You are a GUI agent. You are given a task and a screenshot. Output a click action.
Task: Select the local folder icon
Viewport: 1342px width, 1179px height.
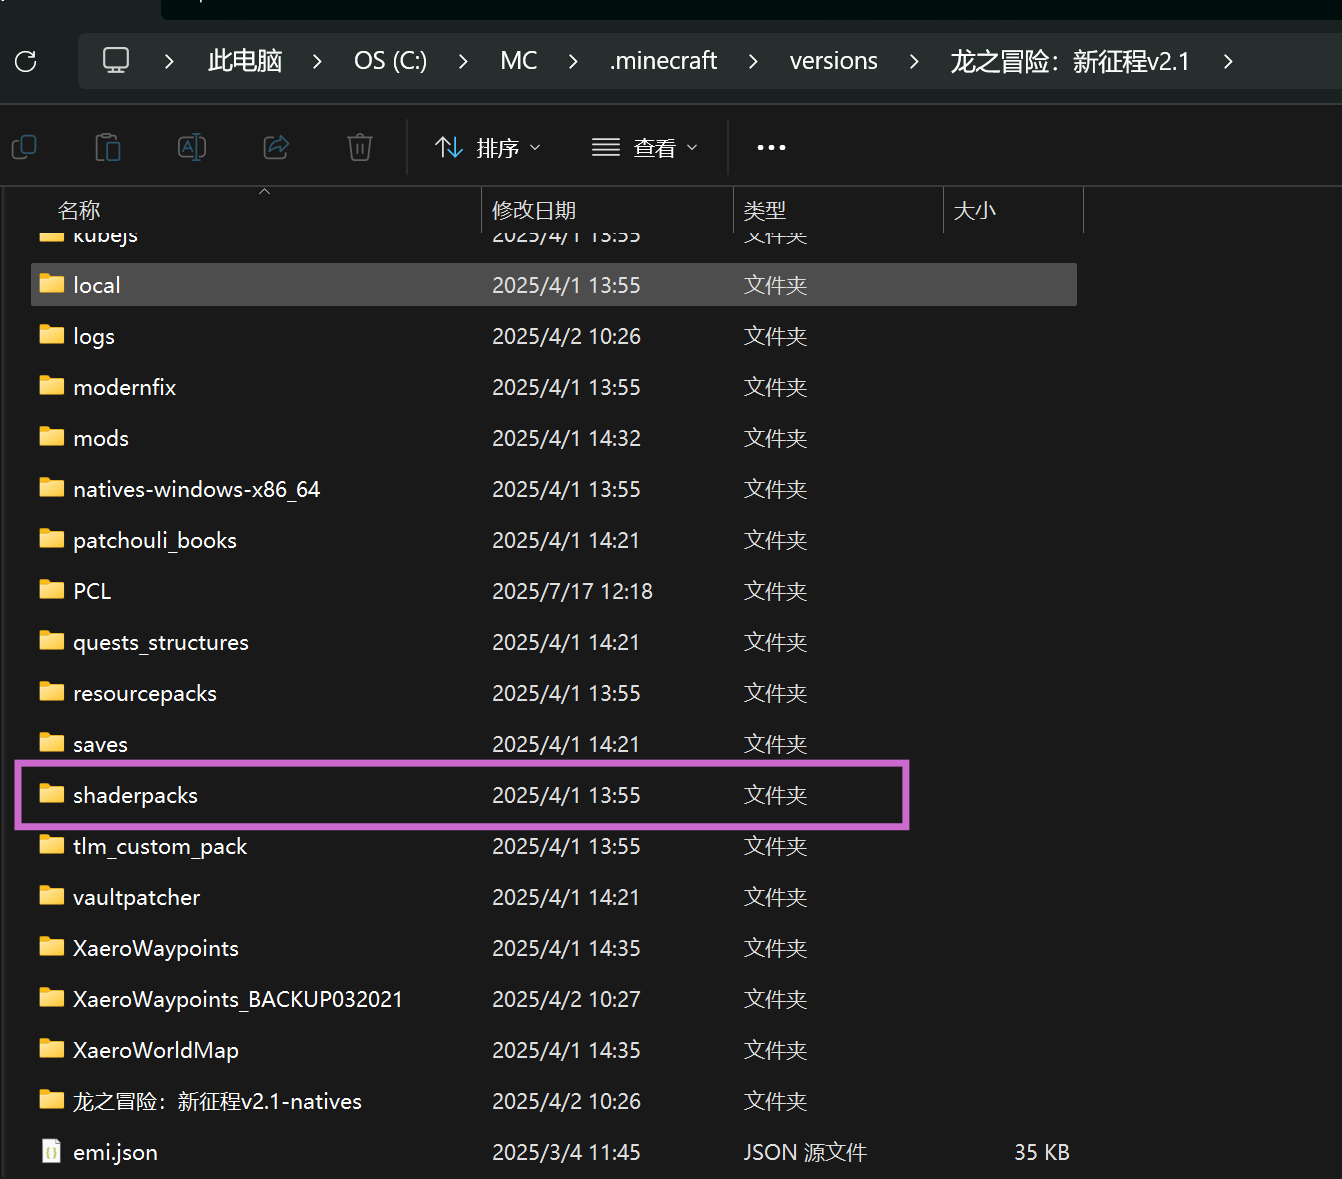point(52,284)
